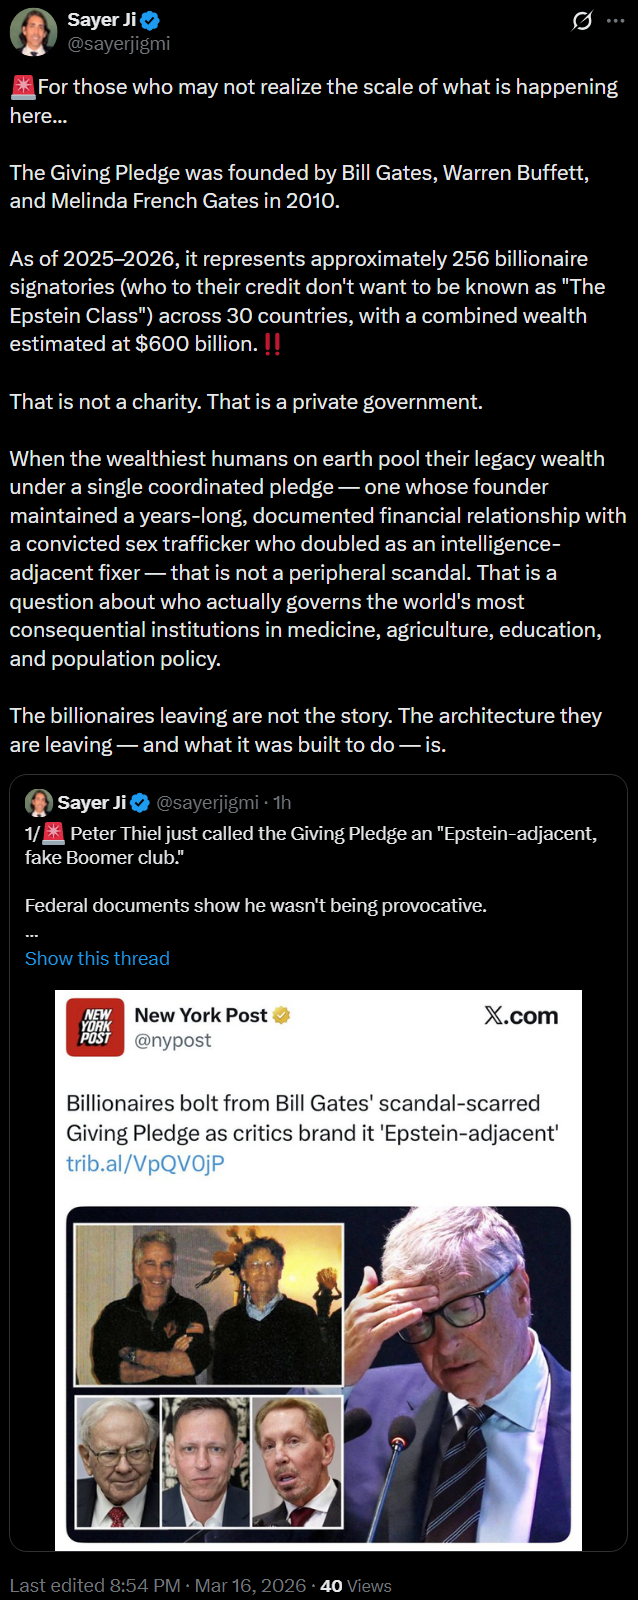Viewport: 638px width, 1600px height.
Task: Select the @sayerjigmi handle under the author name
Action: click(x=118, y=44)
